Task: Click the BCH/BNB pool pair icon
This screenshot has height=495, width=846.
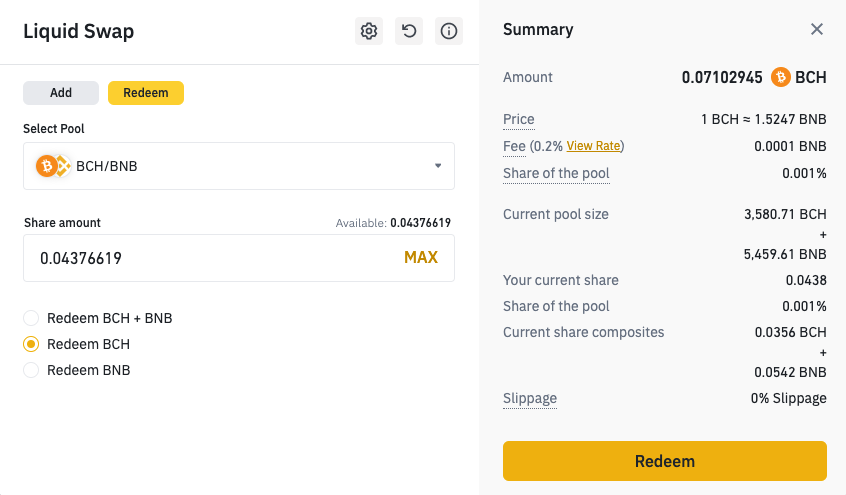Action: tap(53, 166)
